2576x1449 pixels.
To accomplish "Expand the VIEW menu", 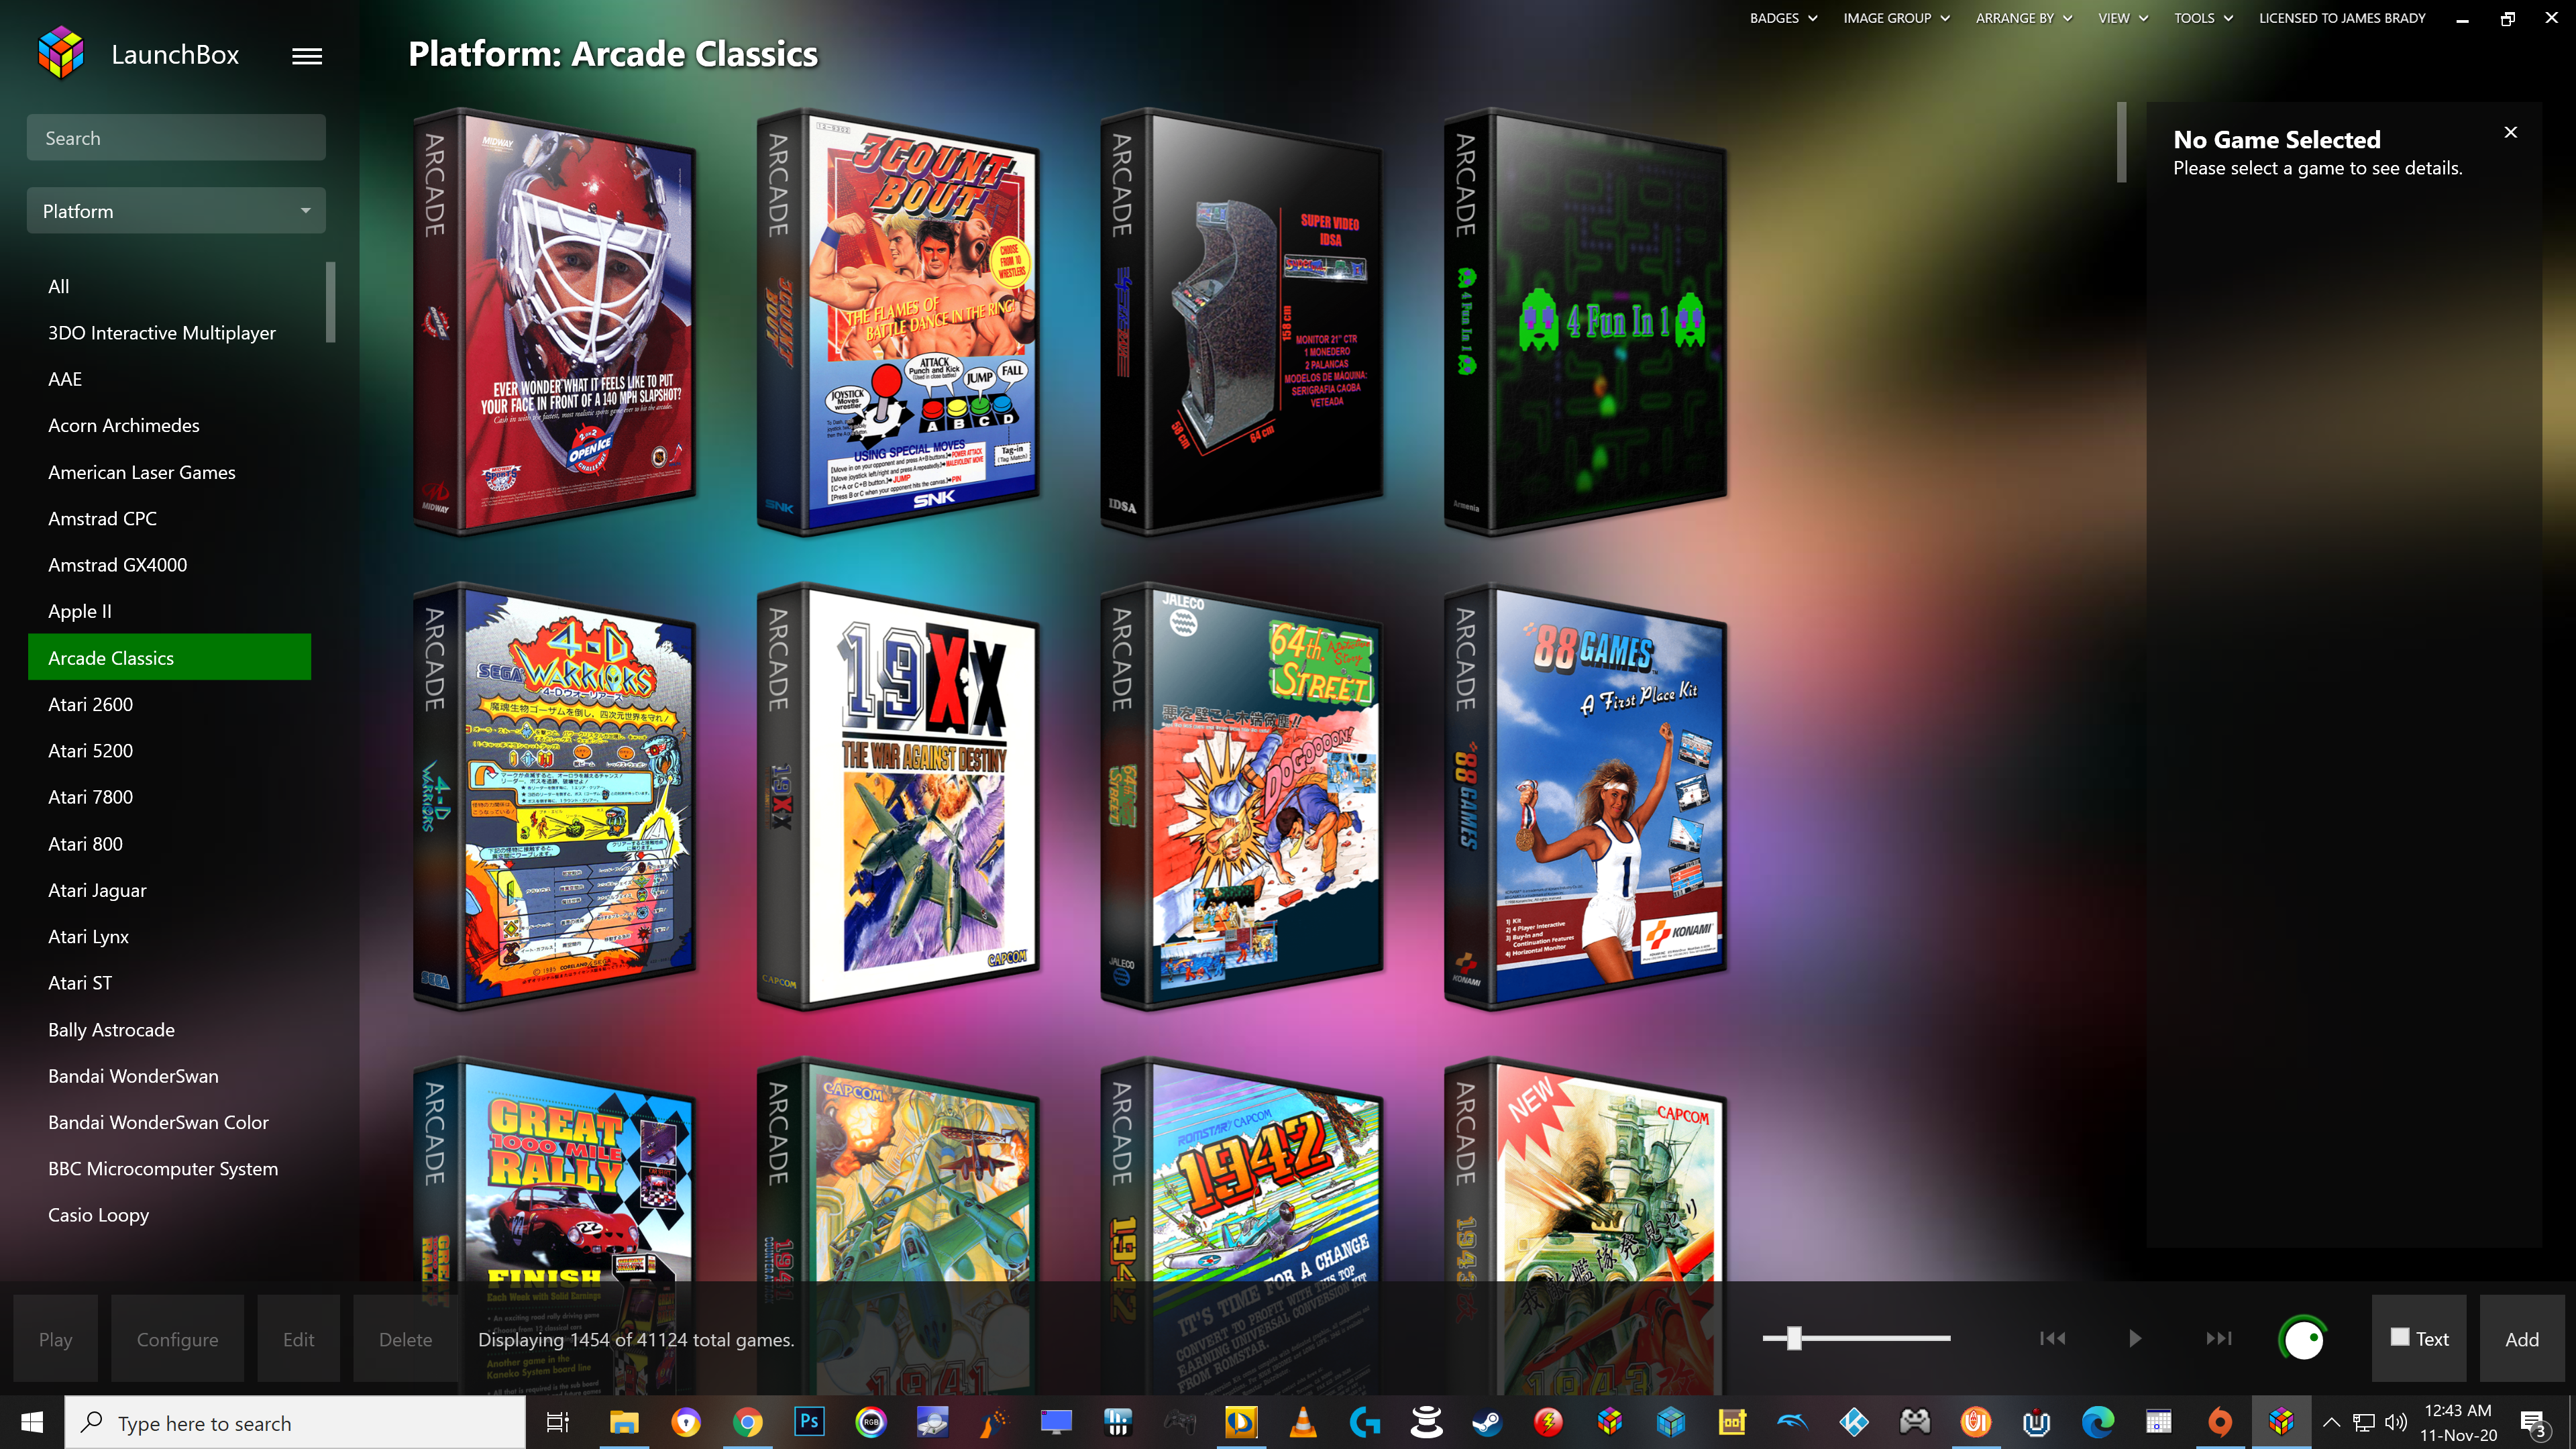I will pyautogui.click(x=2122, y=18).
